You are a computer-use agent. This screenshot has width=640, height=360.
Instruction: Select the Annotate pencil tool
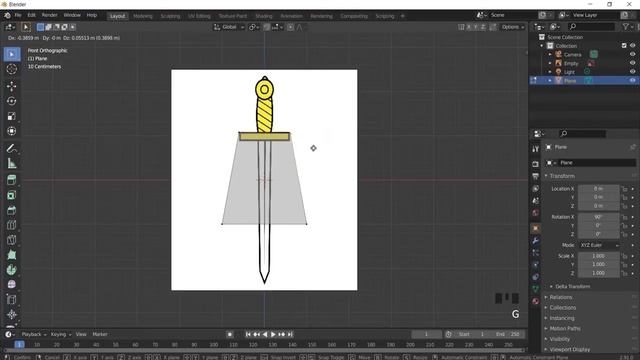coord(12,148)
